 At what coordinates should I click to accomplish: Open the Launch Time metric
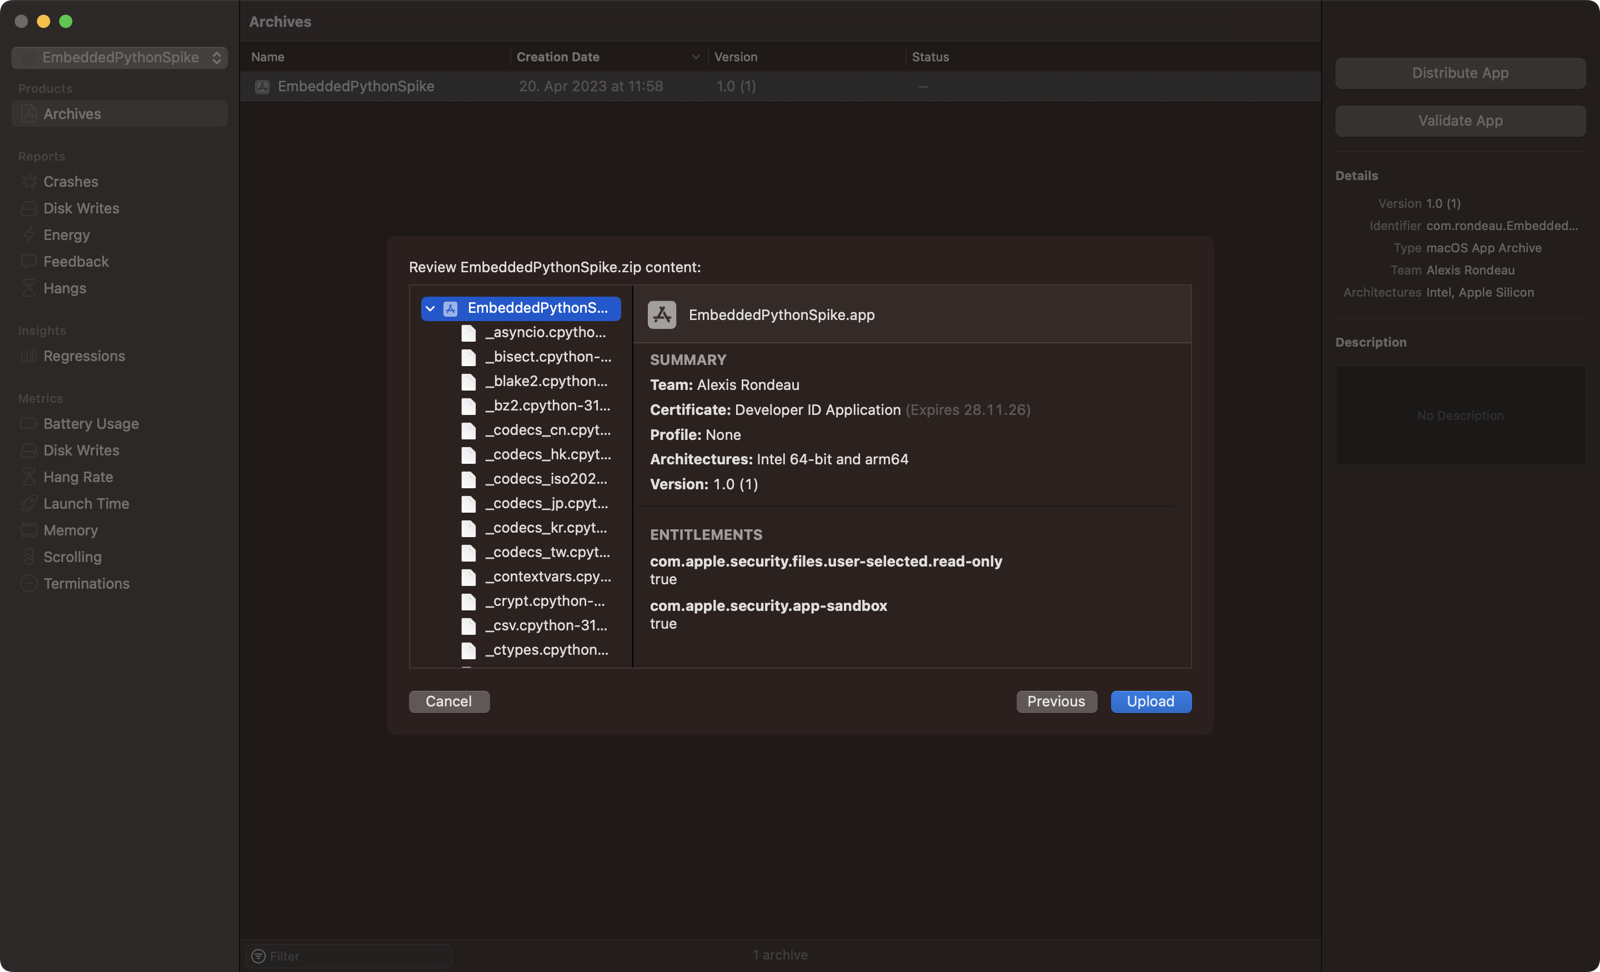click(x=119, y=504)
